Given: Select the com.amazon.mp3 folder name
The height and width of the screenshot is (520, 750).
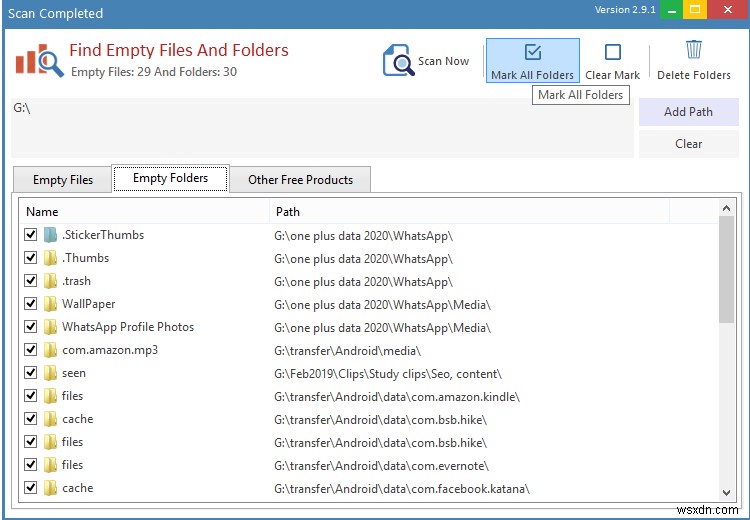Looking at the screenshot, I should point(110,350).
